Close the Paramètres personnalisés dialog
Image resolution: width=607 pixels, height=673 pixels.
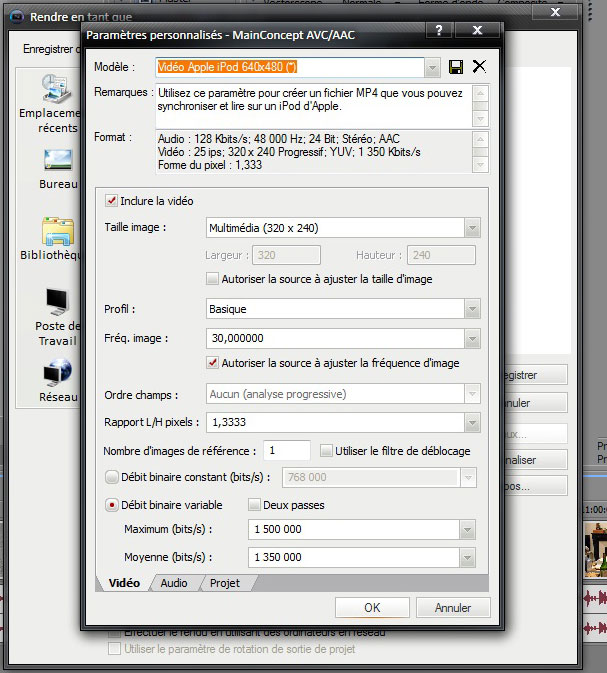(x=477, y=30)
